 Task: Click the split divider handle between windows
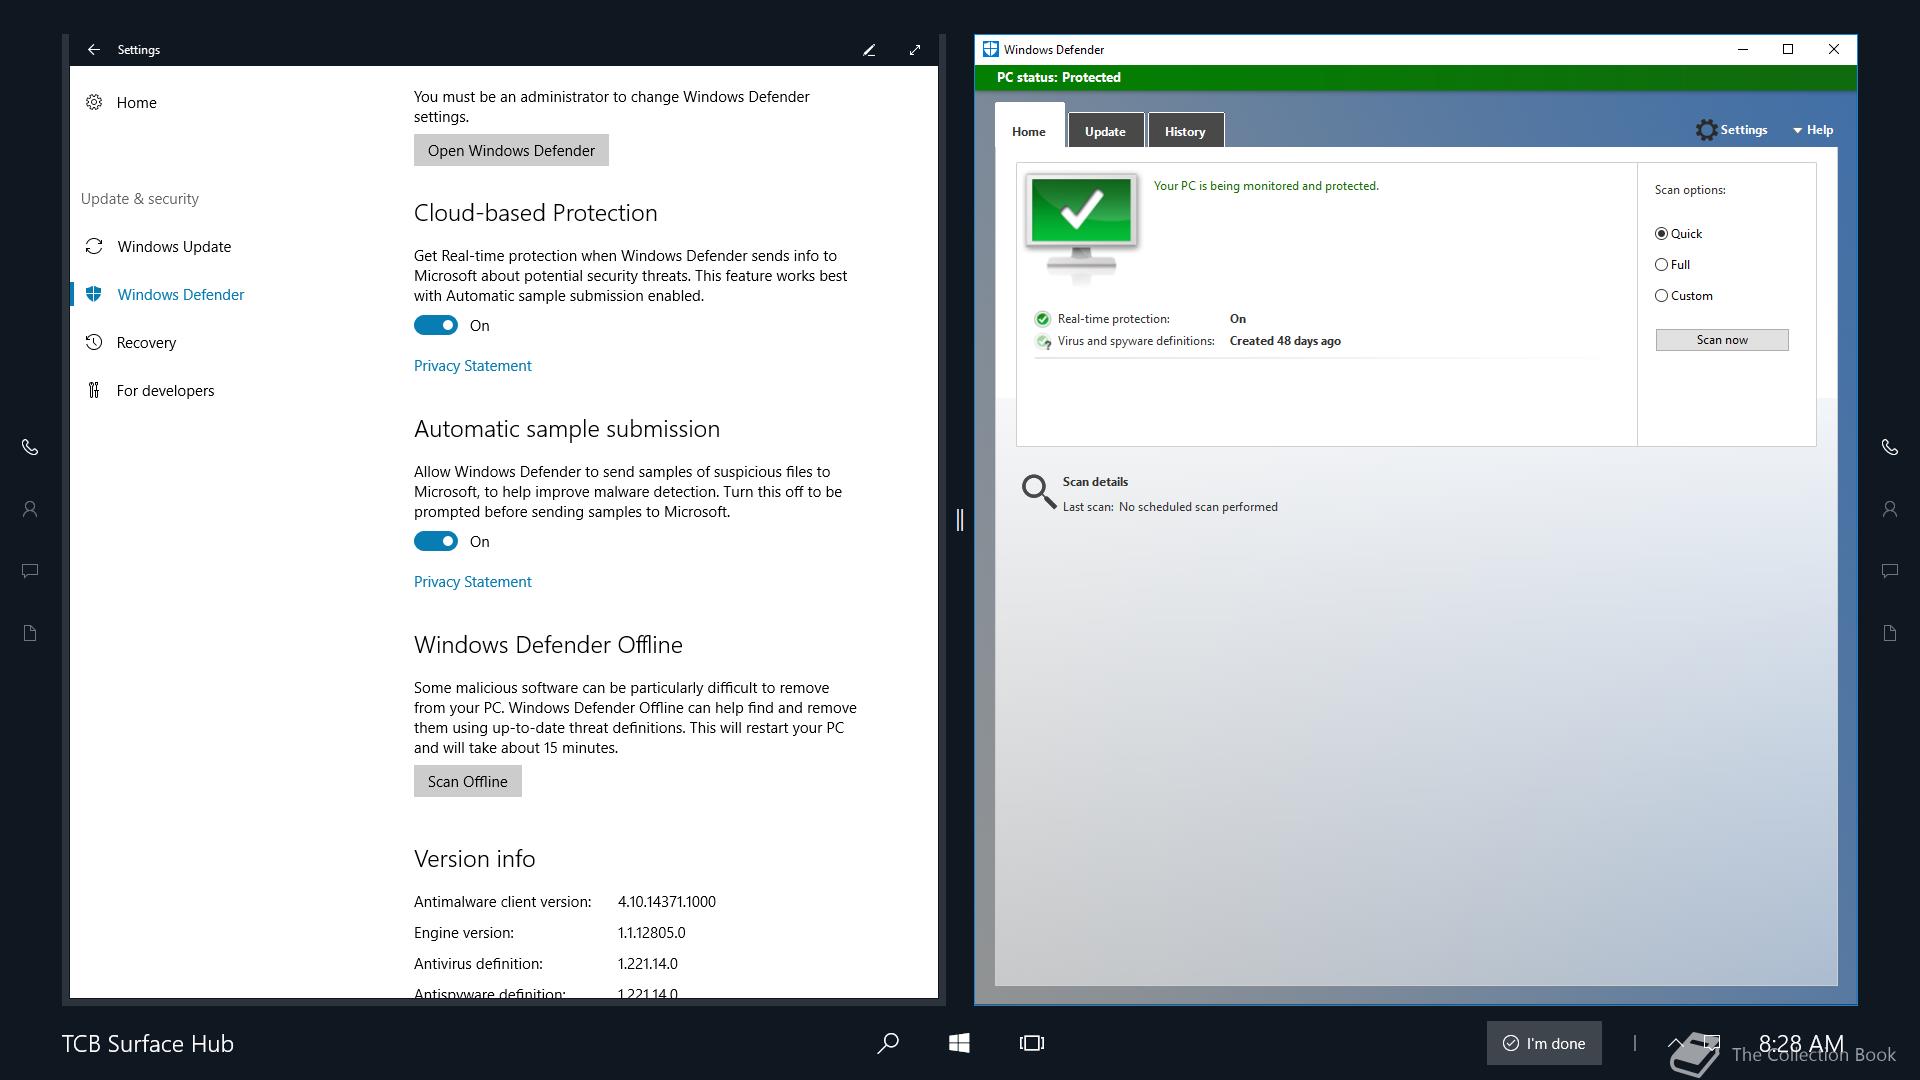(959, 520)
